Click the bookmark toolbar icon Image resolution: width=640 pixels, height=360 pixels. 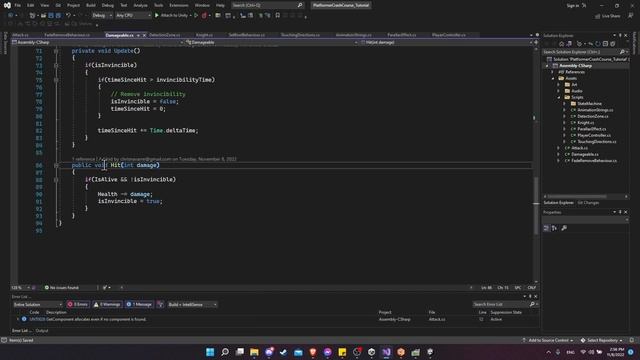(x=278, y=16)
